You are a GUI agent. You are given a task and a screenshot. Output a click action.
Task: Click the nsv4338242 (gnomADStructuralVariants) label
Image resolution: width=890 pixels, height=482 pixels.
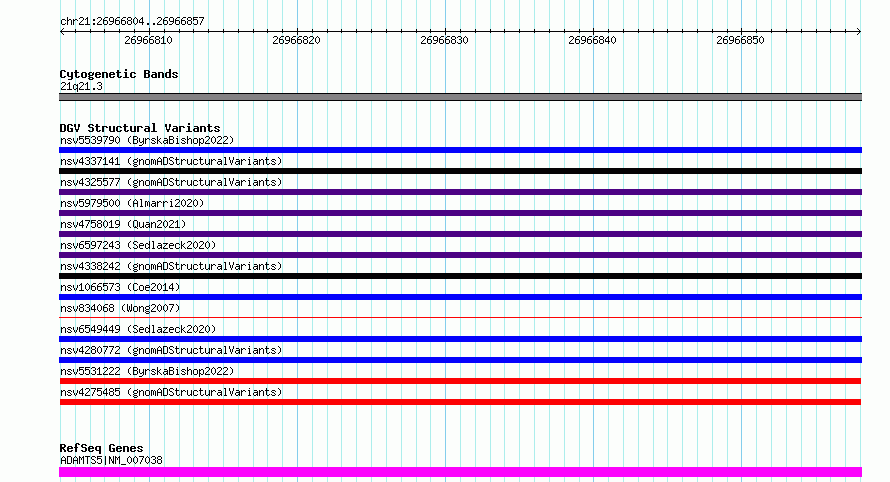pos(171,266)
